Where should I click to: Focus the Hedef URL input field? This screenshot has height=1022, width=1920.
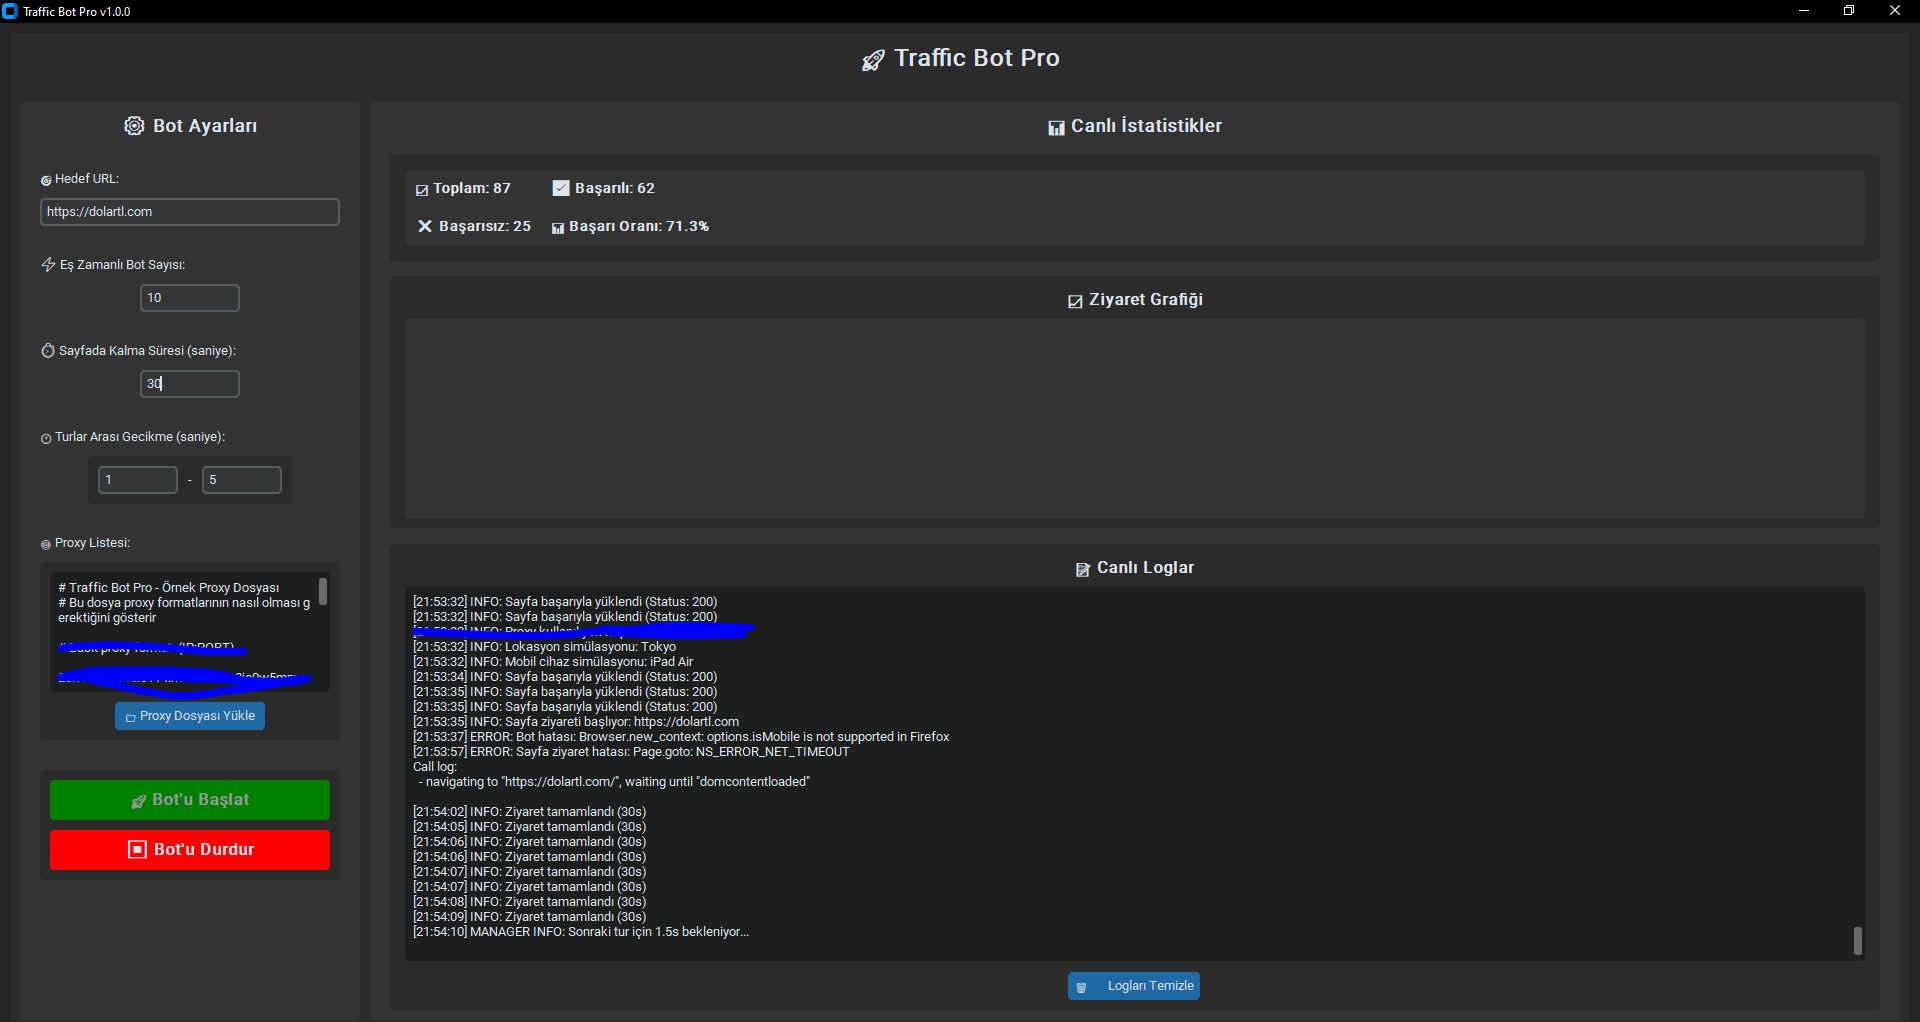(x=190, y=212)
